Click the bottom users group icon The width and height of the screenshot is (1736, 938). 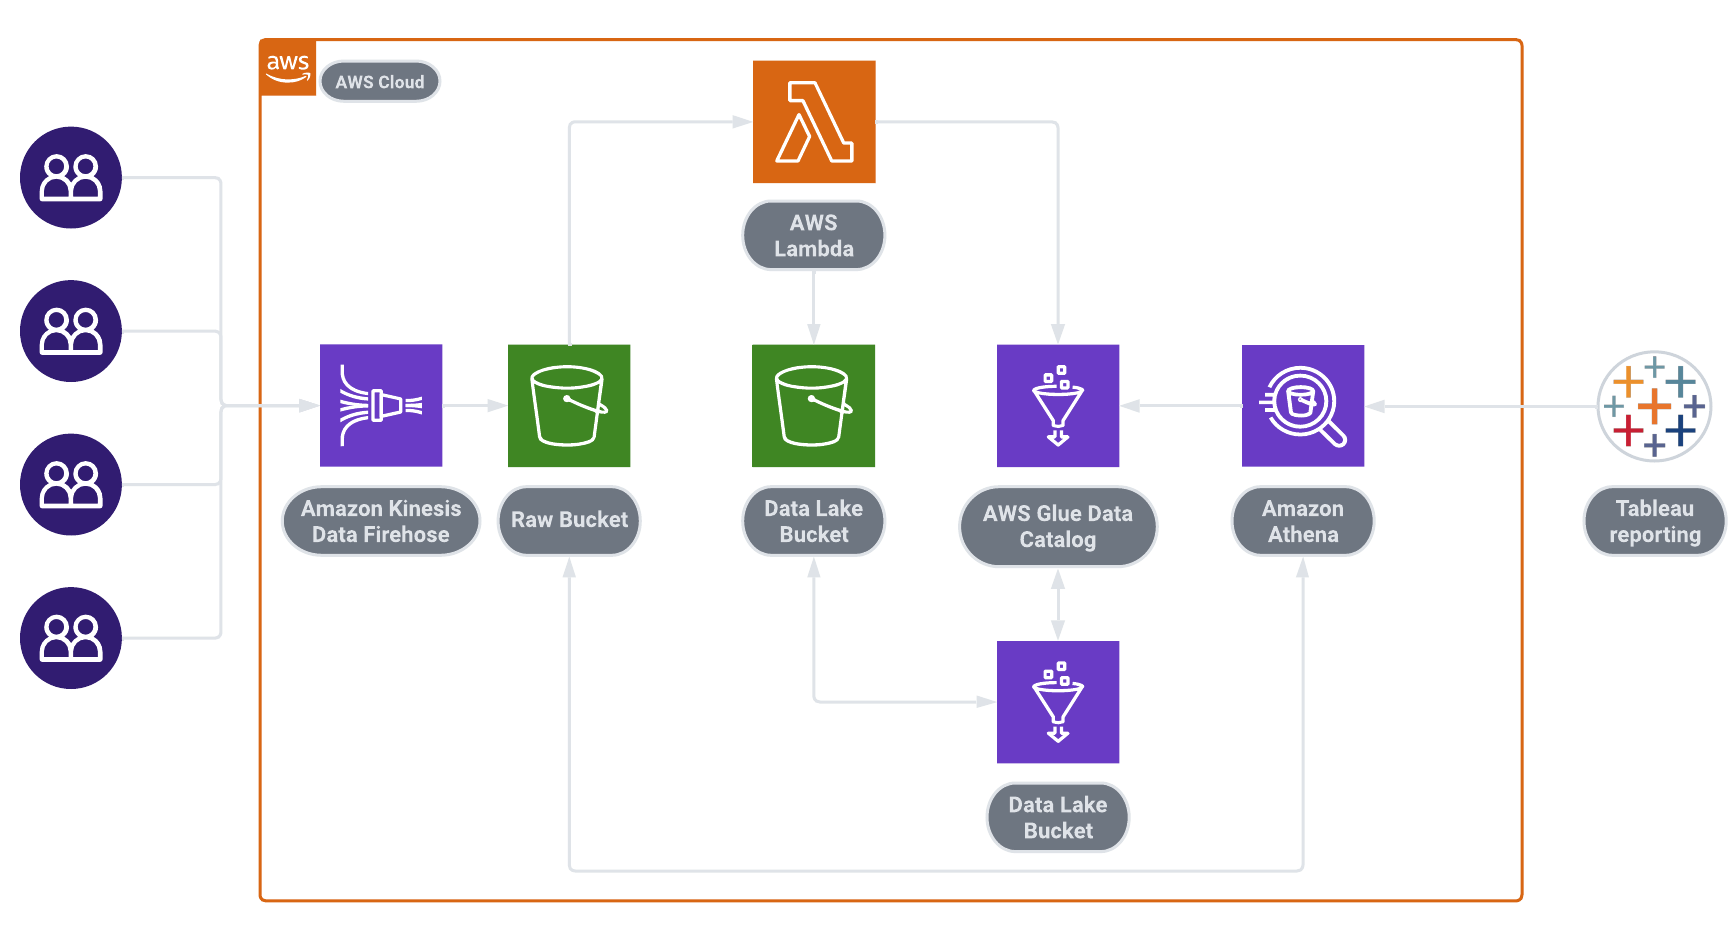coord(71,638)
